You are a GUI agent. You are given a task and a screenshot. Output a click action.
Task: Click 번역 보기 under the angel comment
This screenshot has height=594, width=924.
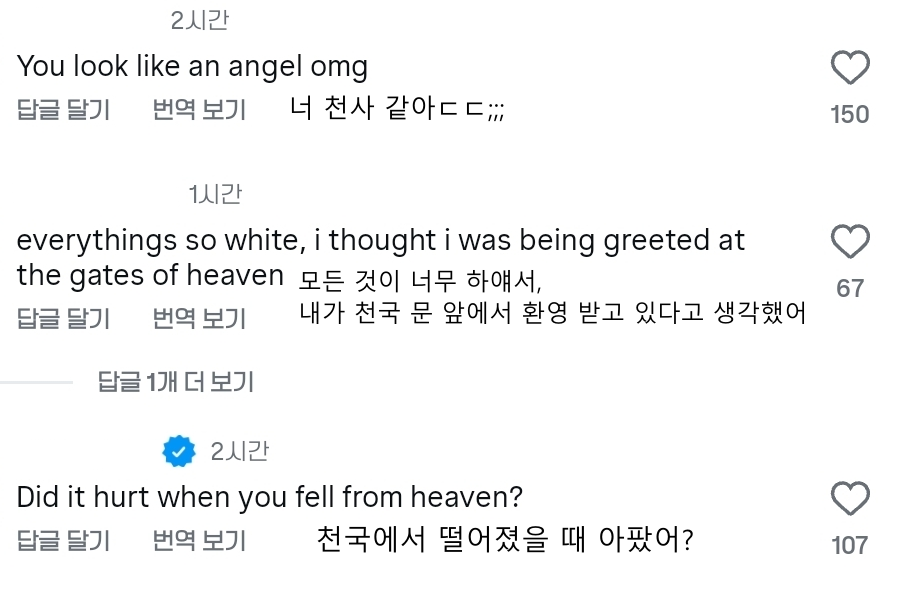(199, 110)
